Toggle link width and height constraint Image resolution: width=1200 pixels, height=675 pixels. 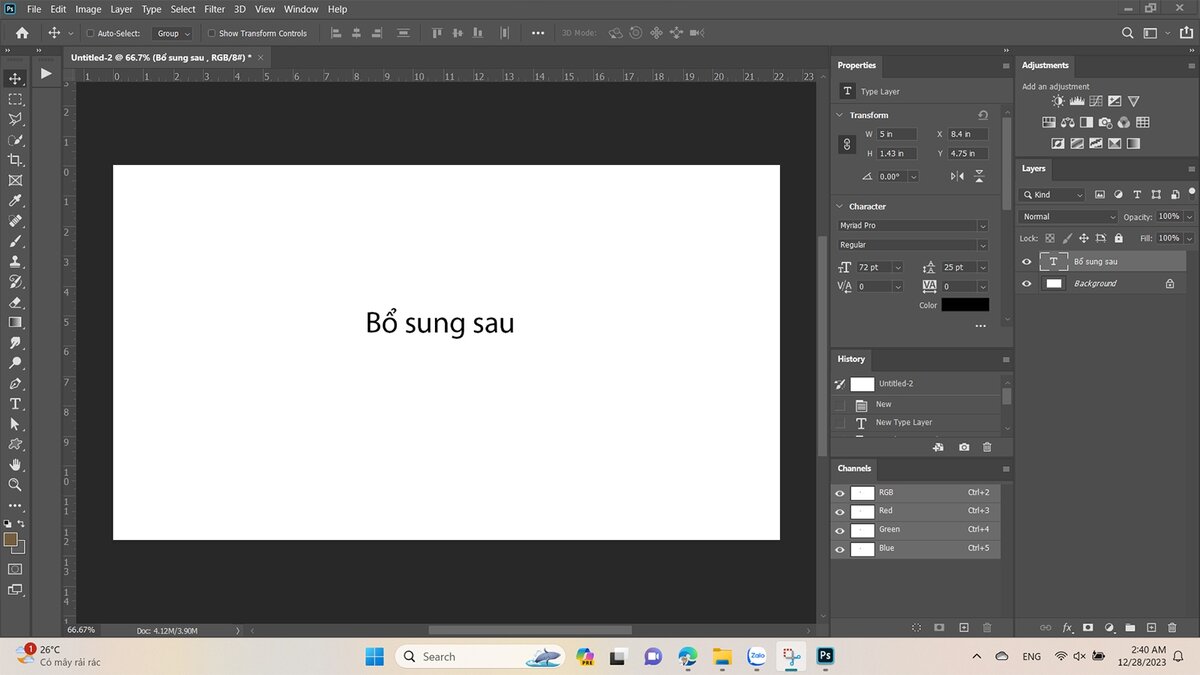coord(847,144)
